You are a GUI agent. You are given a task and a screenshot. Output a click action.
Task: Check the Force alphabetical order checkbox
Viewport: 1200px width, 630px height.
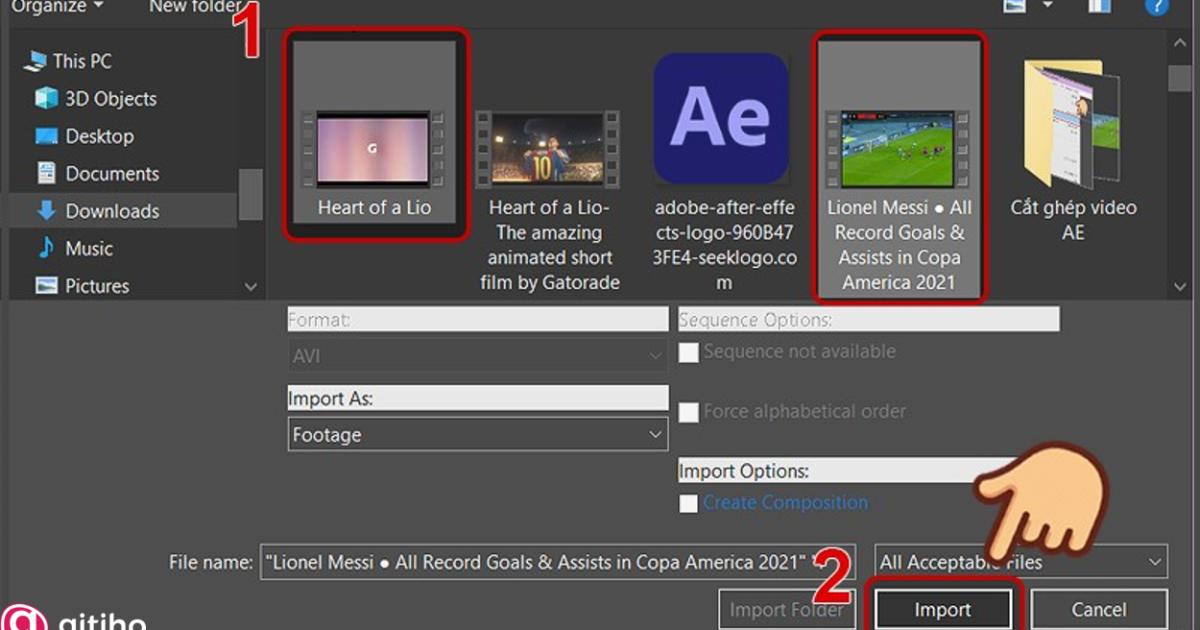[x=688, y=412]
